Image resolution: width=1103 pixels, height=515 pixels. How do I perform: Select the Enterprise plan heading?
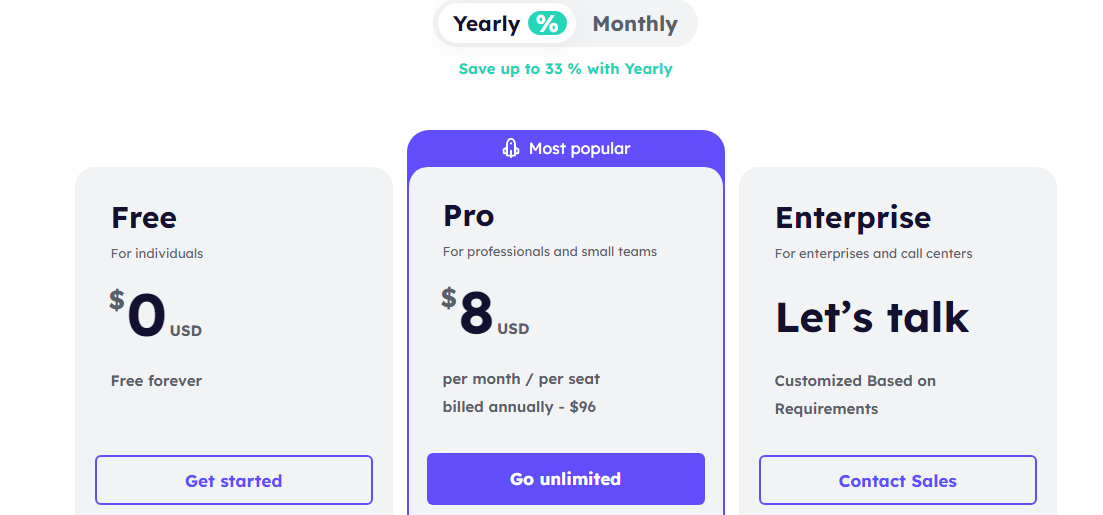coord(853,218)
